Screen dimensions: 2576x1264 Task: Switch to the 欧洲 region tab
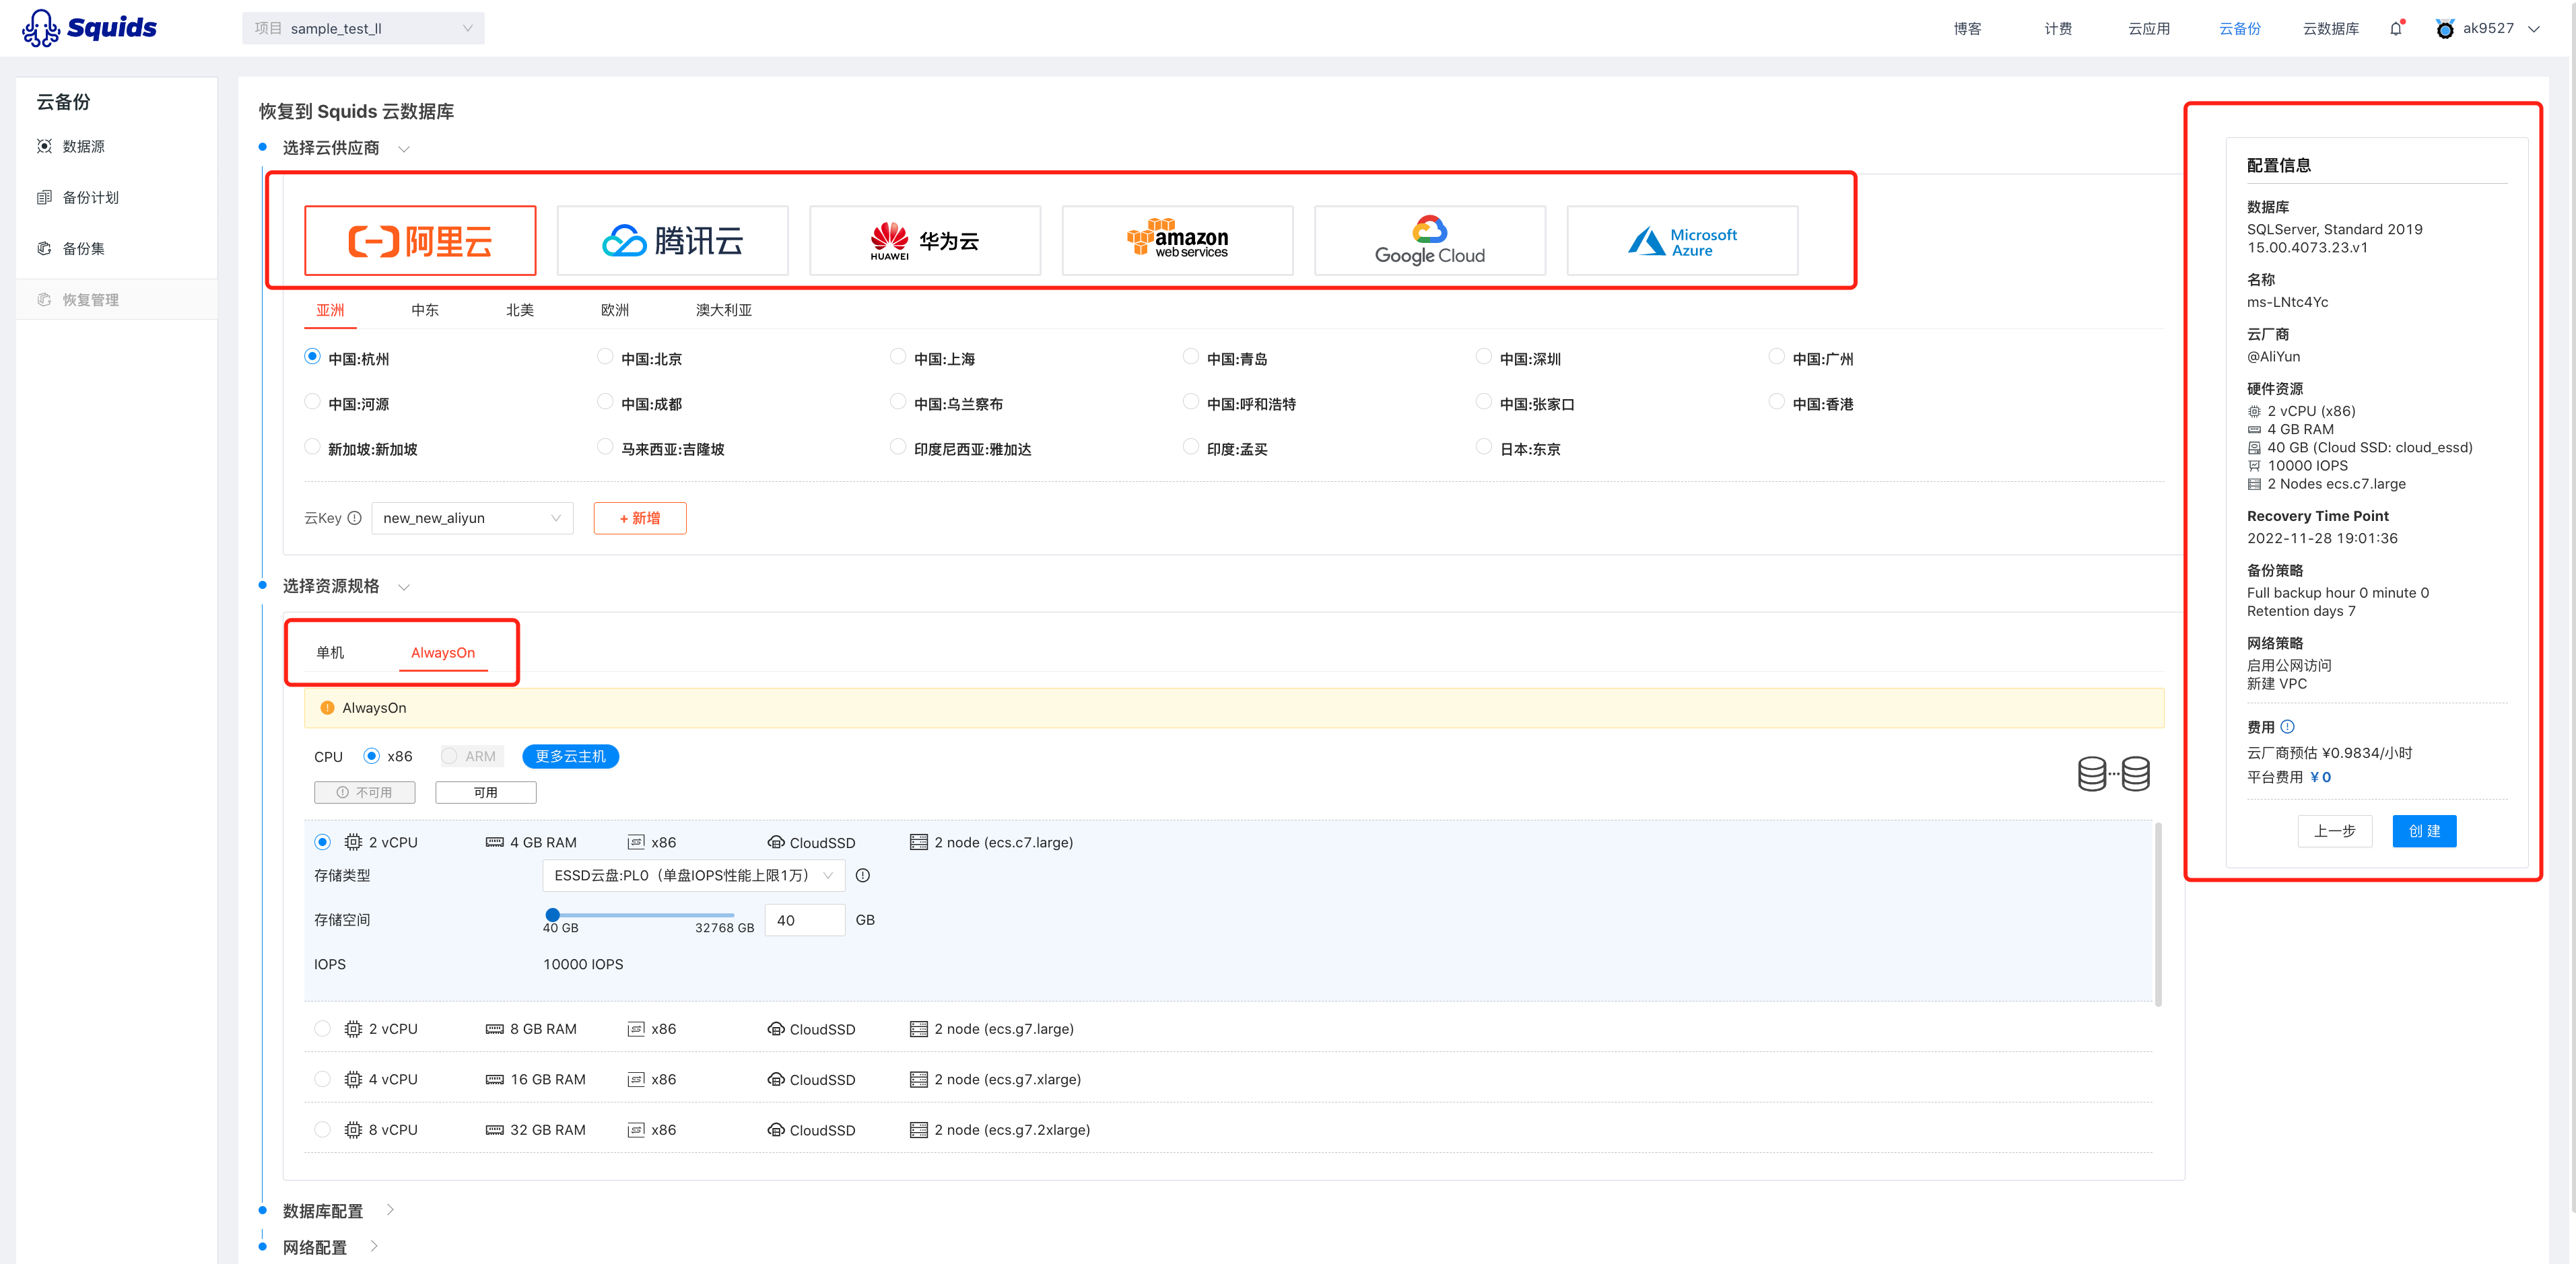coord(615,310)
